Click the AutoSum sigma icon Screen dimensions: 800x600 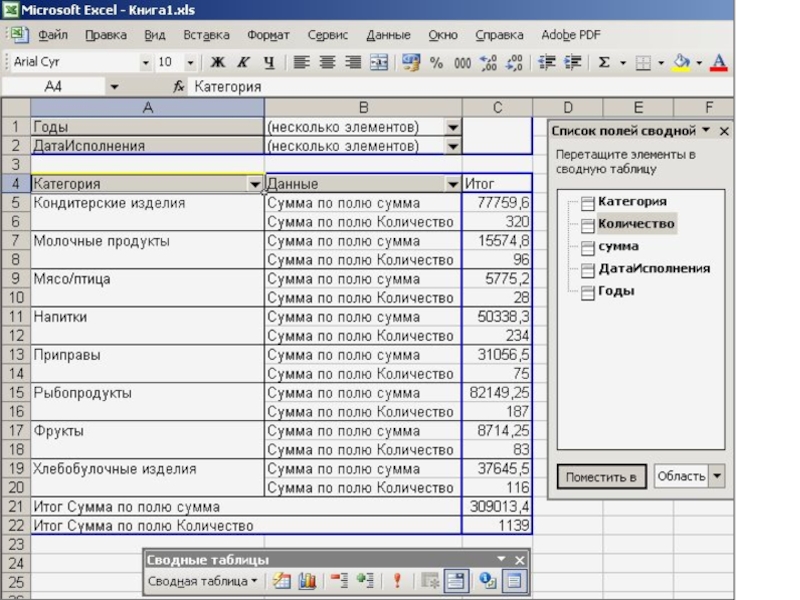click(604, 63)
